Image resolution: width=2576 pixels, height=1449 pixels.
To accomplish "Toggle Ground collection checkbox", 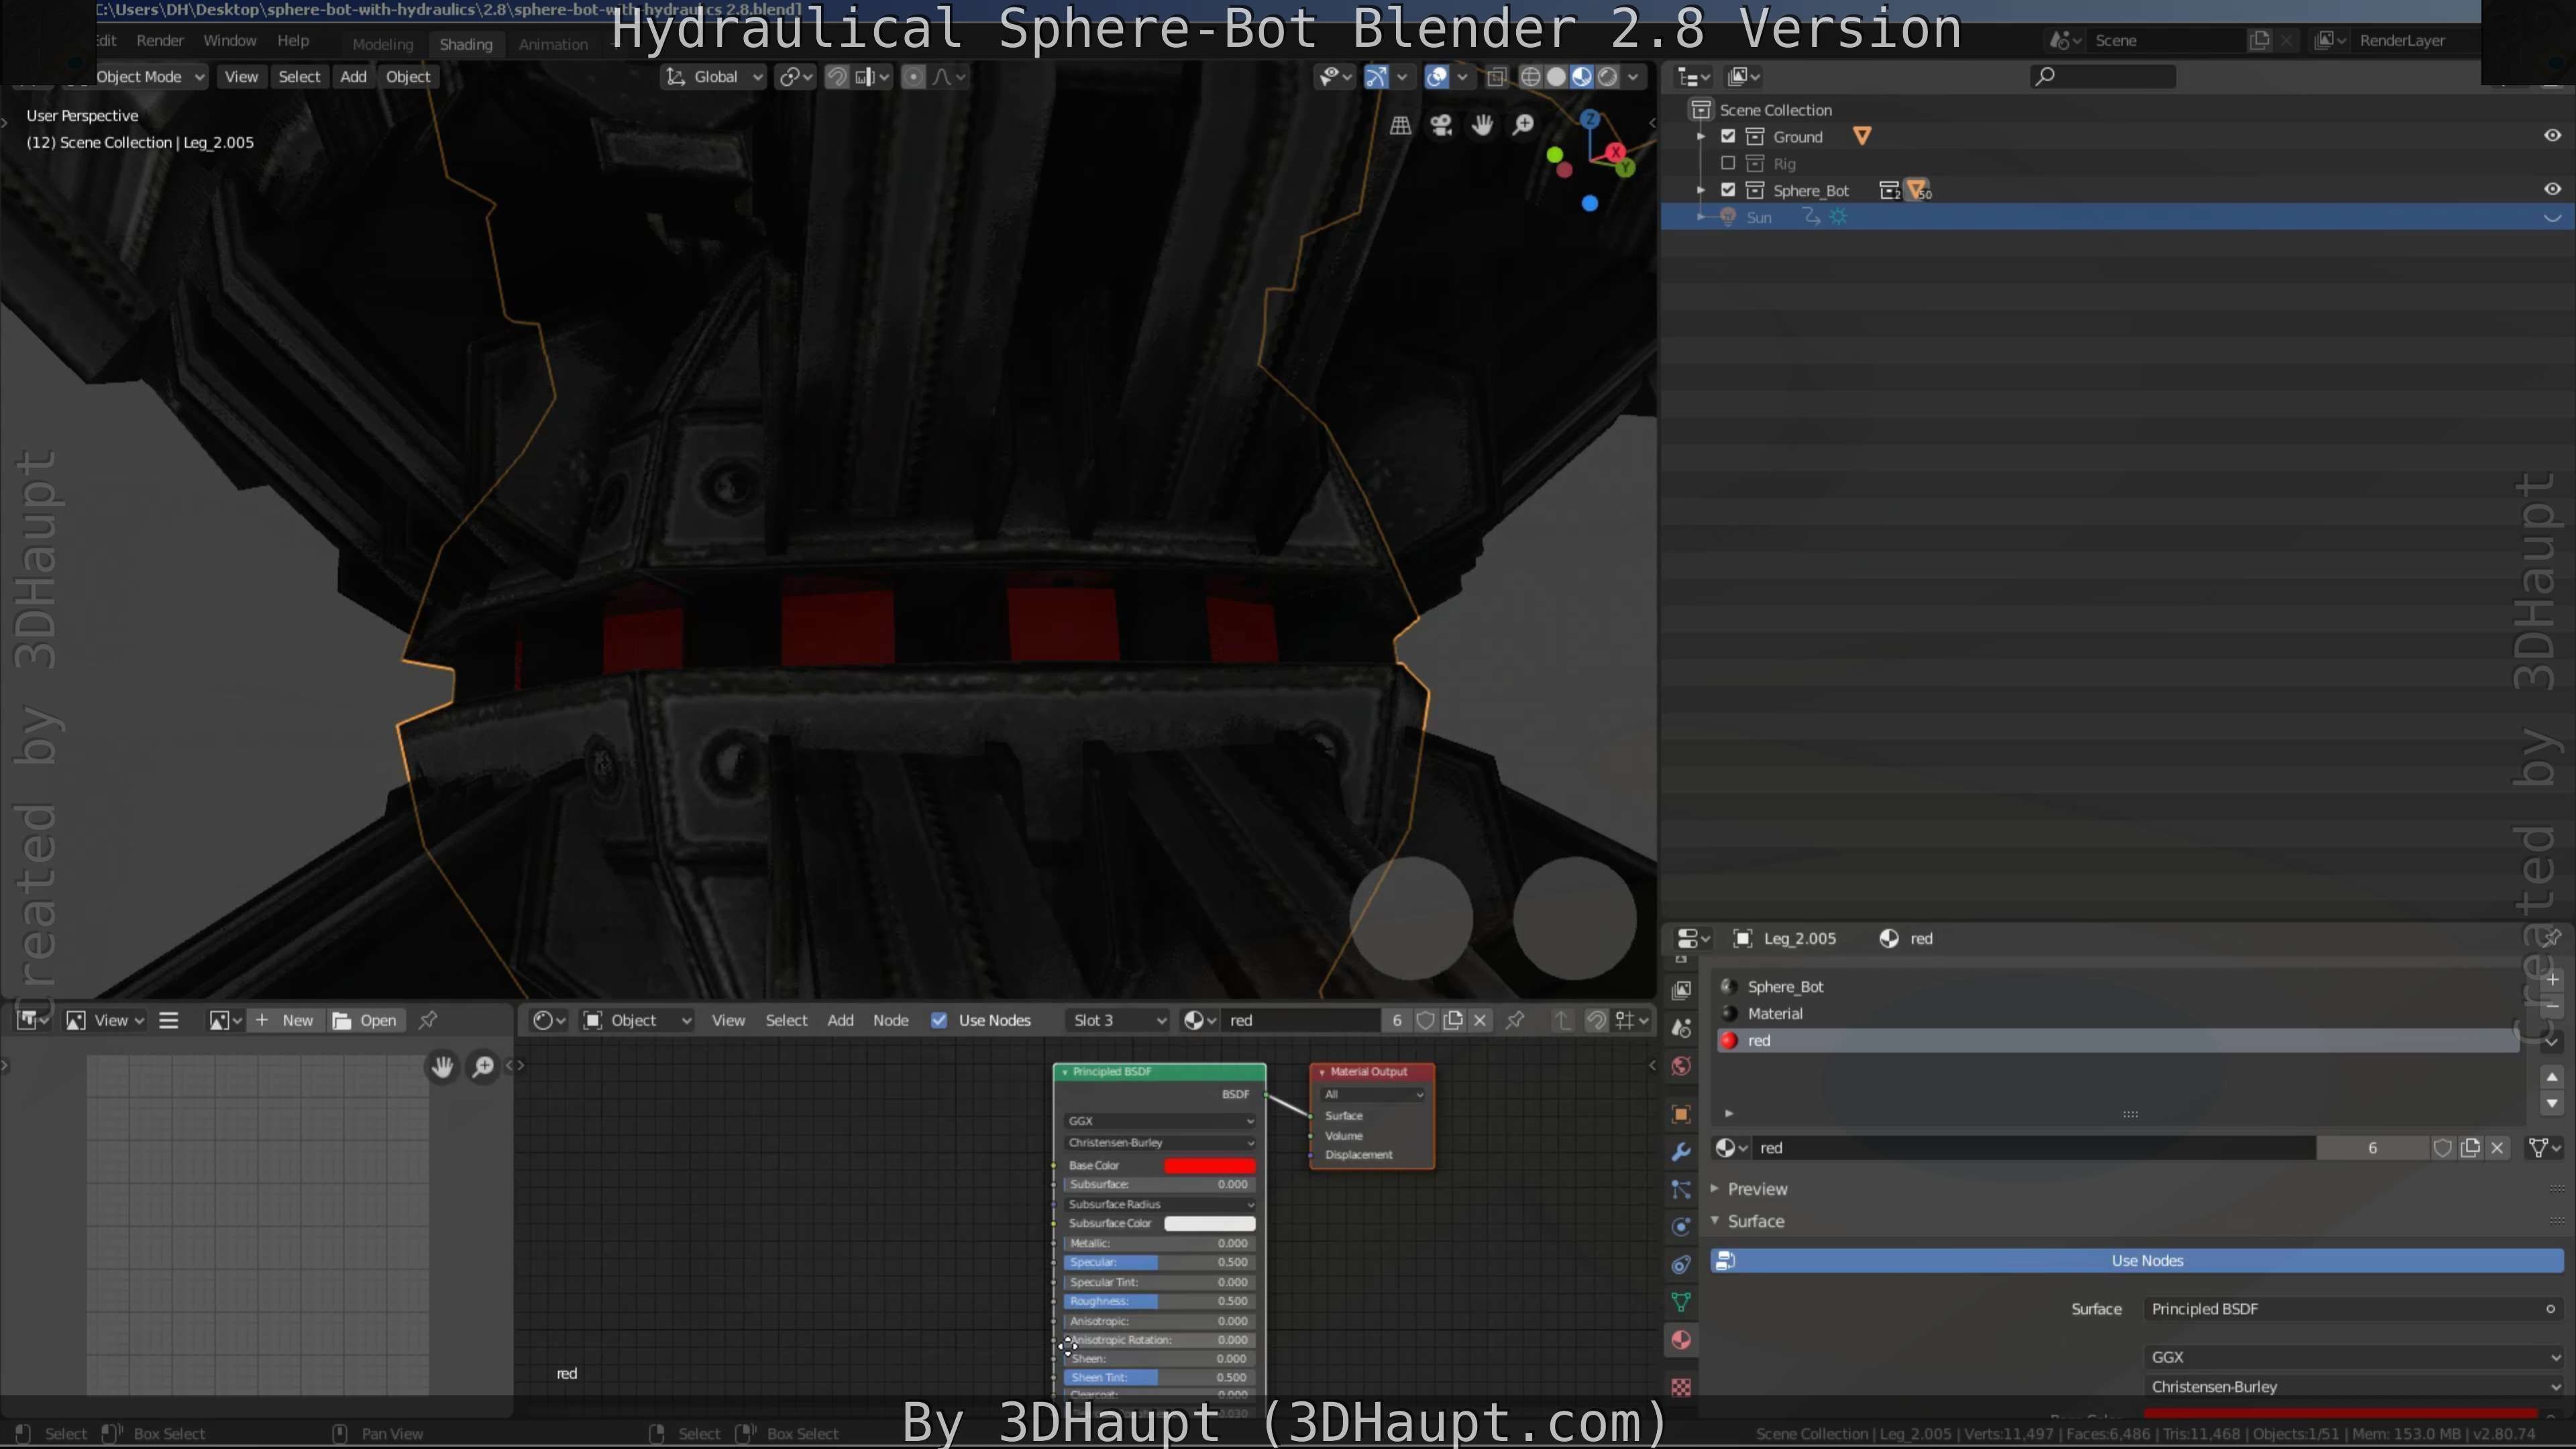I will [x=1728, y=137].
